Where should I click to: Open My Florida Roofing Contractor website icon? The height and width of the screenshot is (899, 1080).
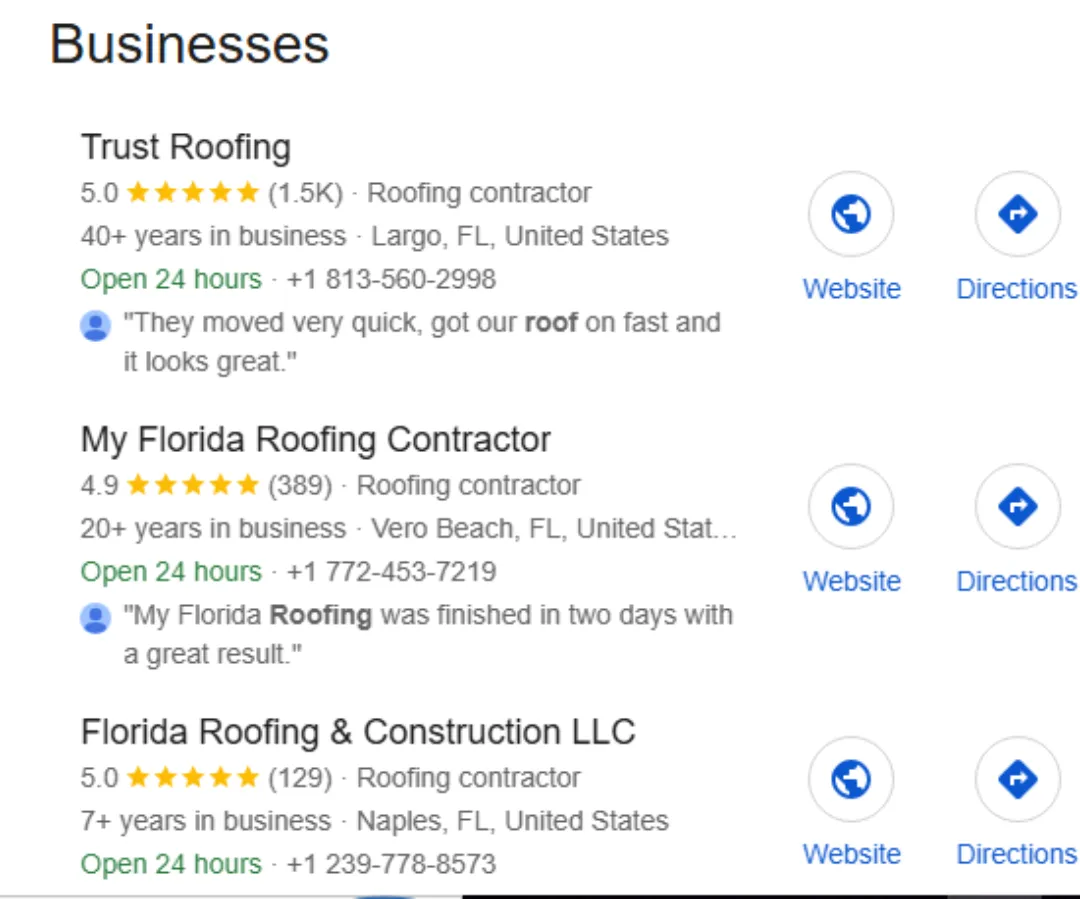coord(851,506)
